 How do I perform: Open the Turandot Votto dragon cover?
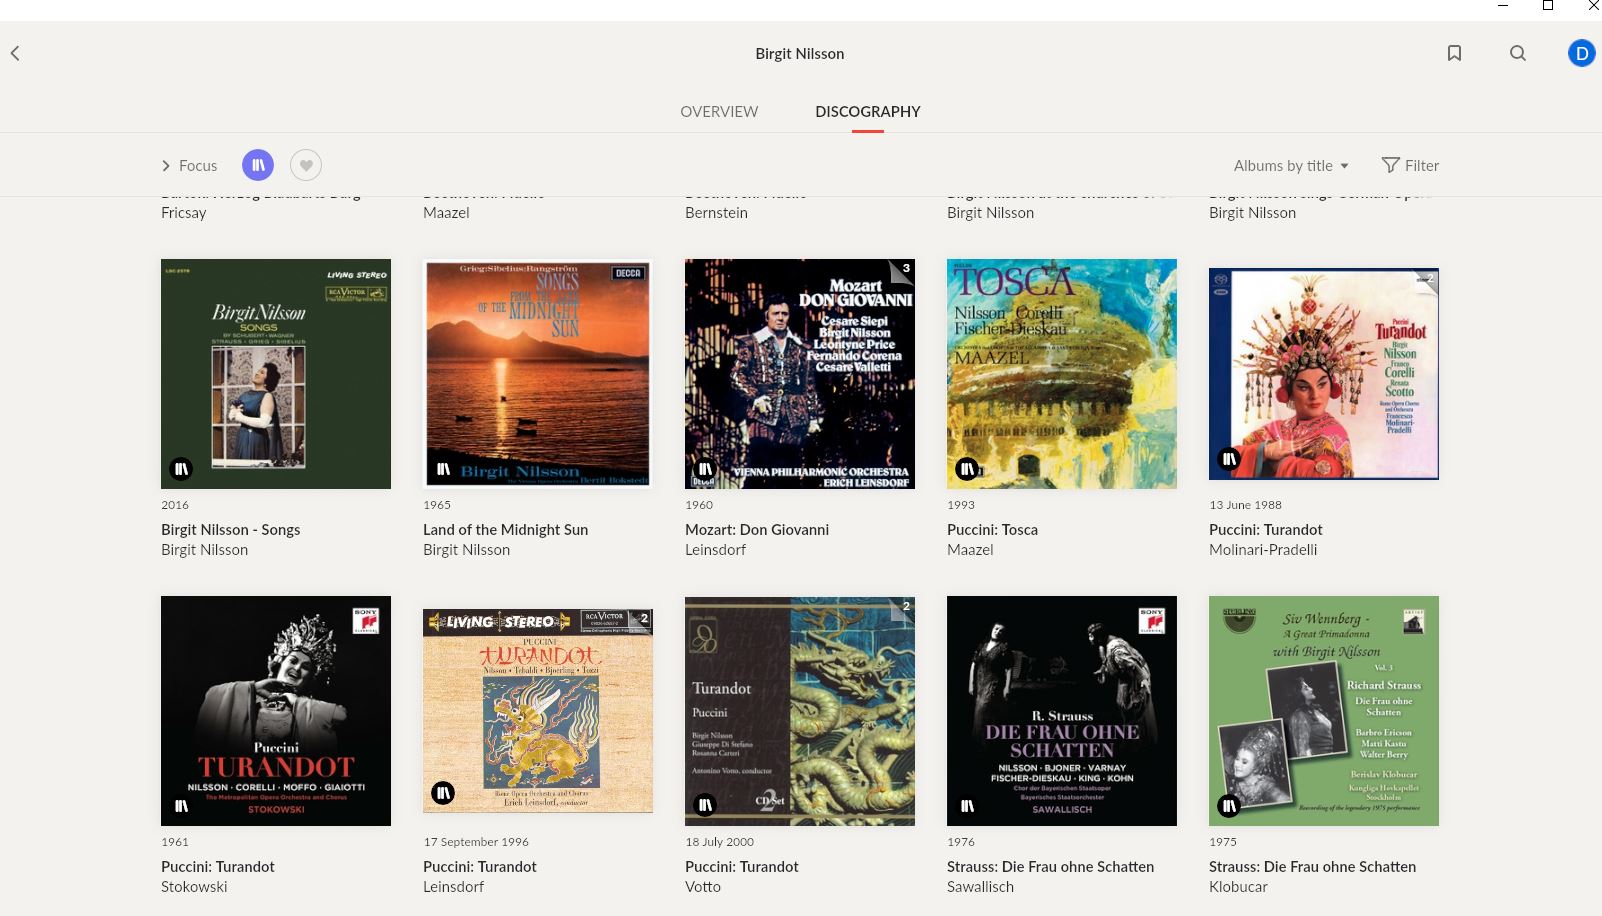(800, 711)
